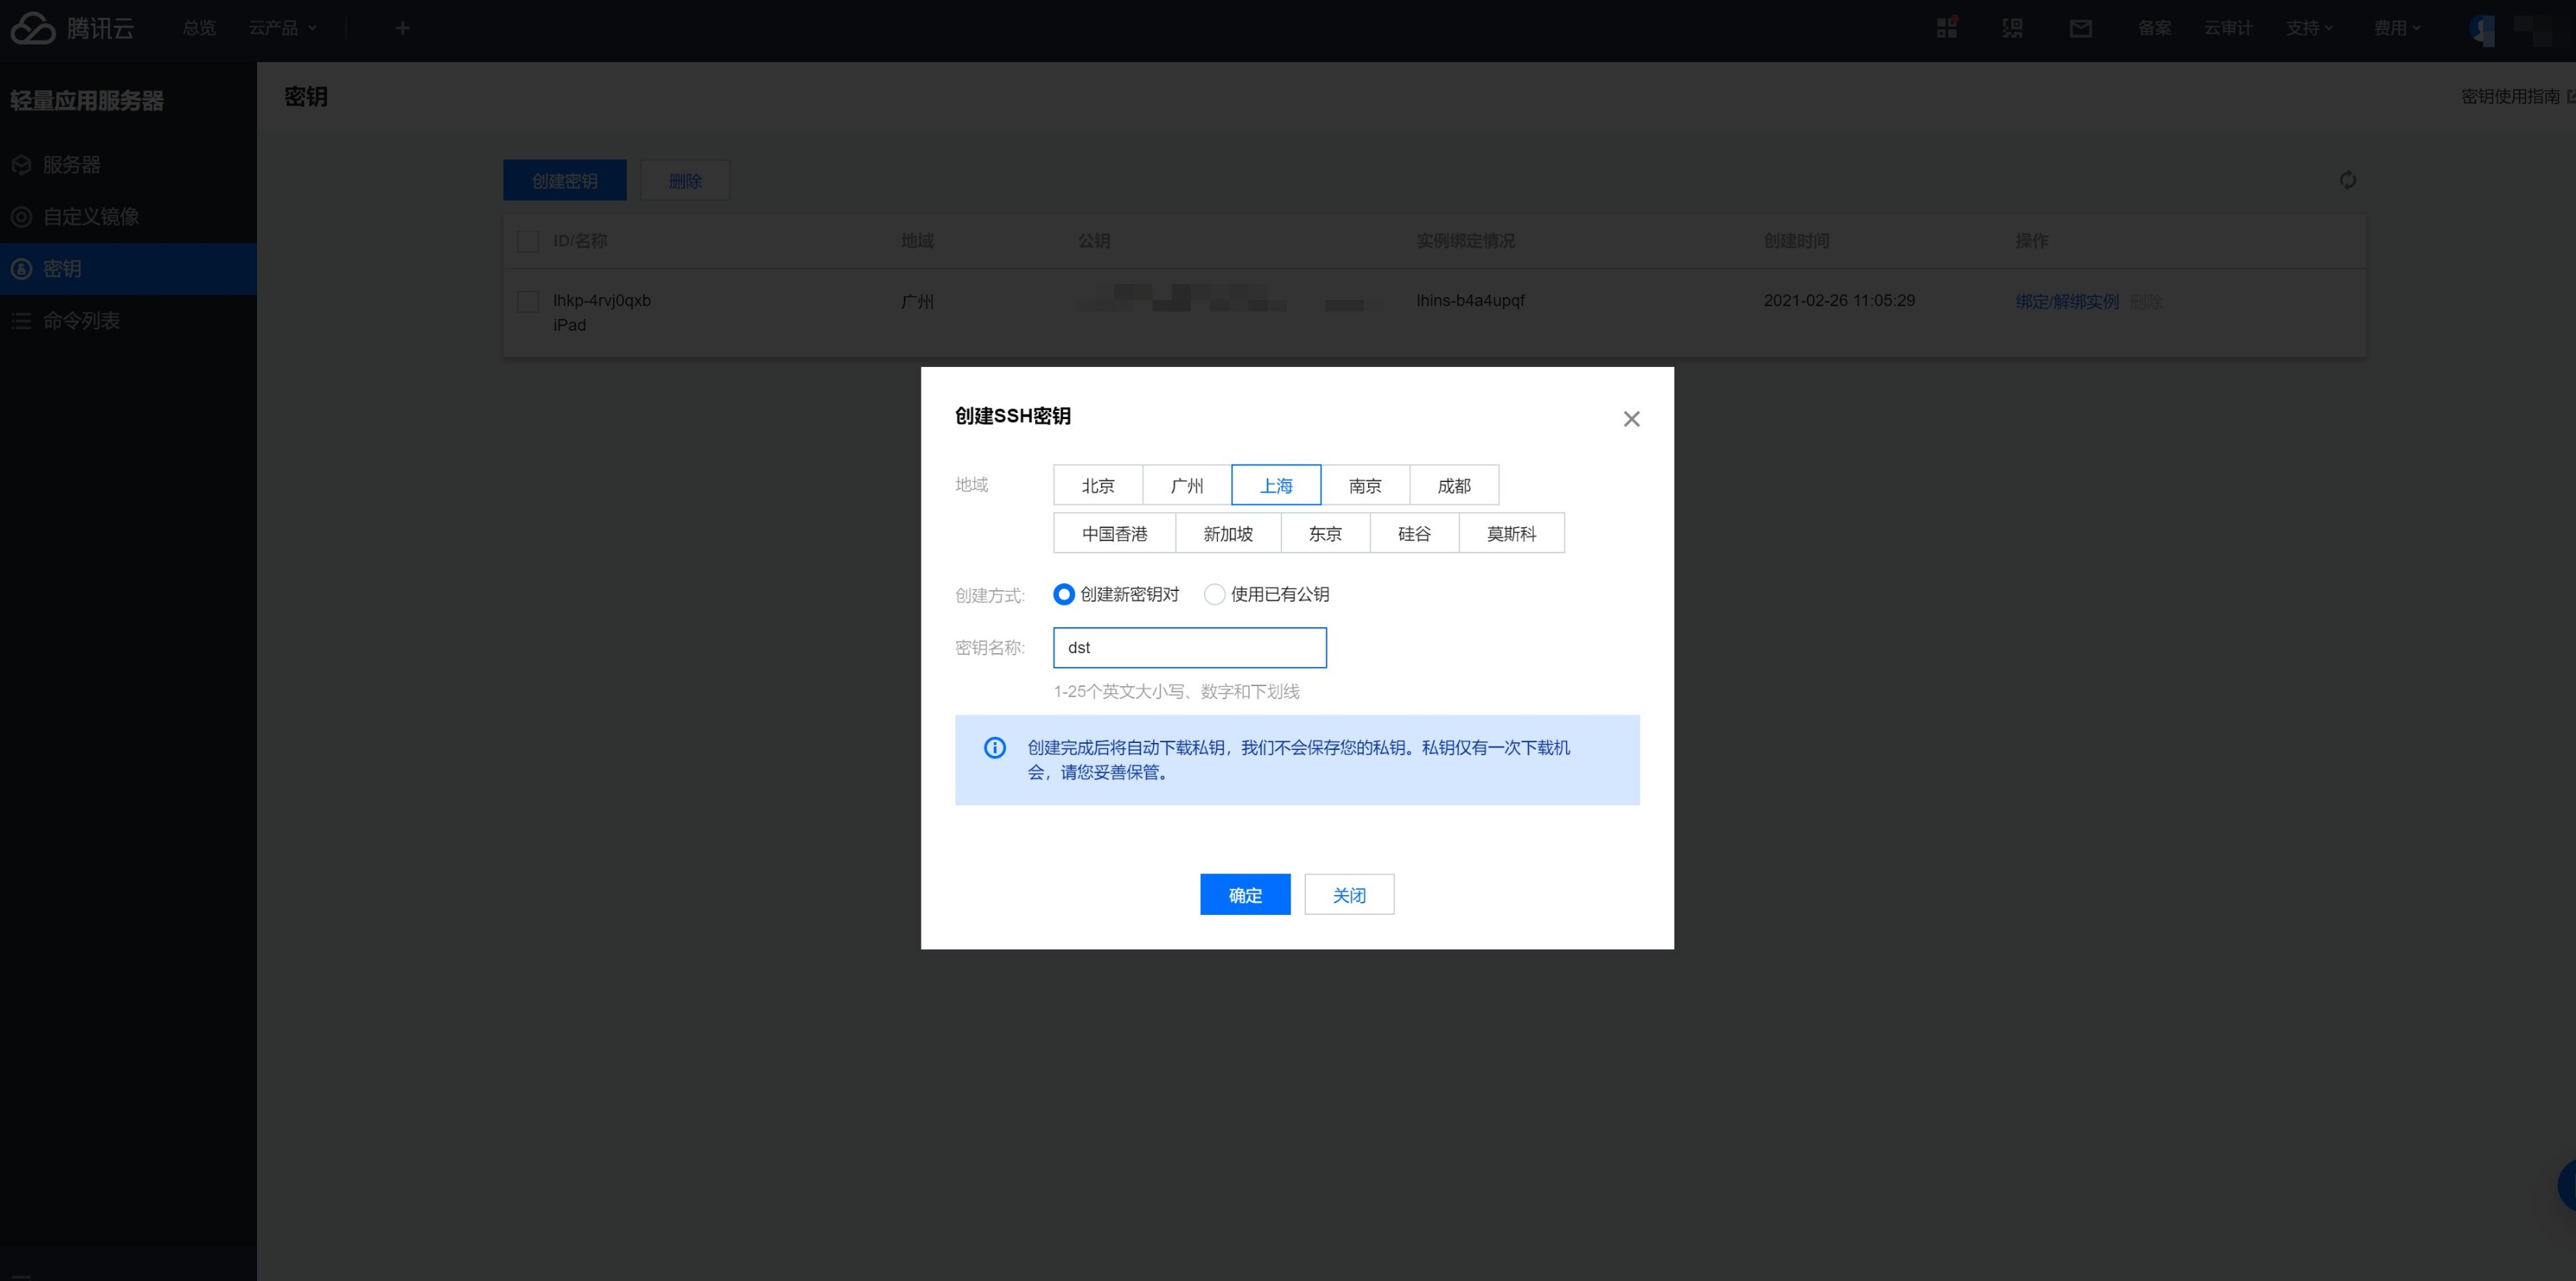This screenshot has width=2576, height=1281.
Task: Click the 关闭 button in the dialog
Action: 1349,894
